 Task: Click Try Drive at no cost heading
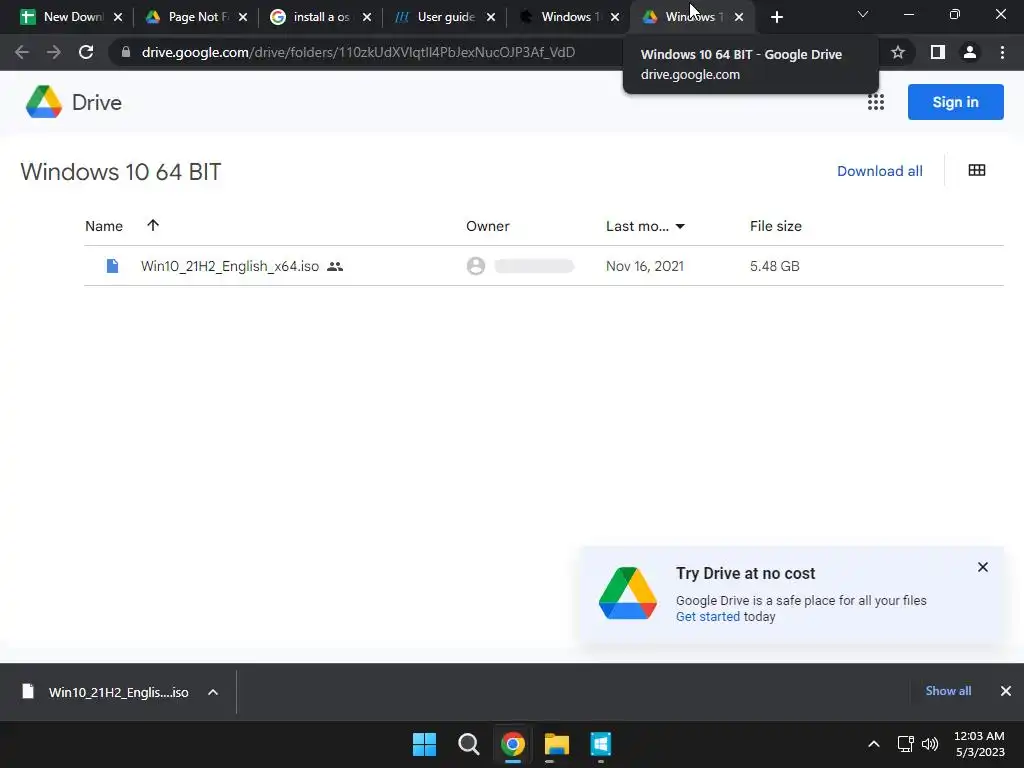(745, 573)
